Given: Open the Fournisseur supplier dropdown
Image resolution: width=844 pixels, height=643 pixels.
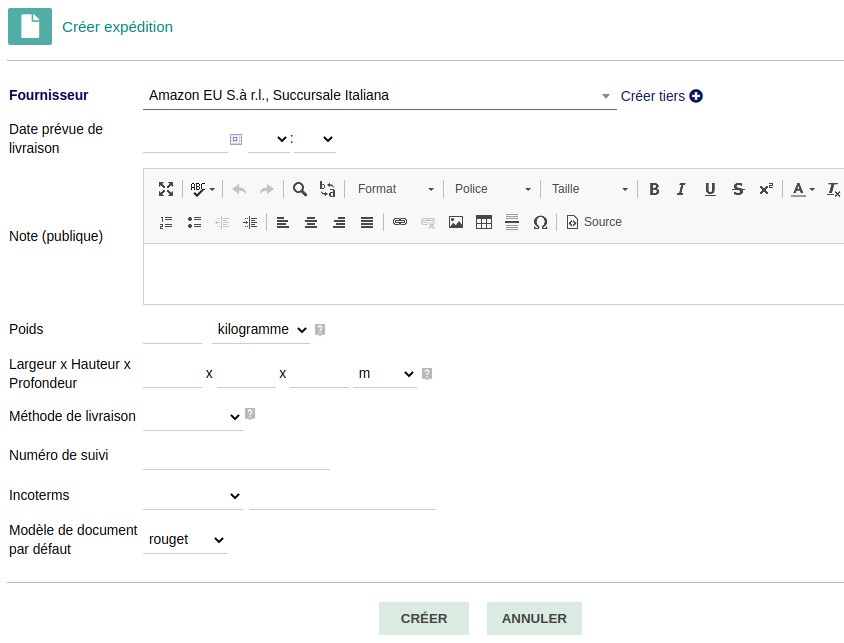Looking at the screenshot, I should tap(379, 96).
